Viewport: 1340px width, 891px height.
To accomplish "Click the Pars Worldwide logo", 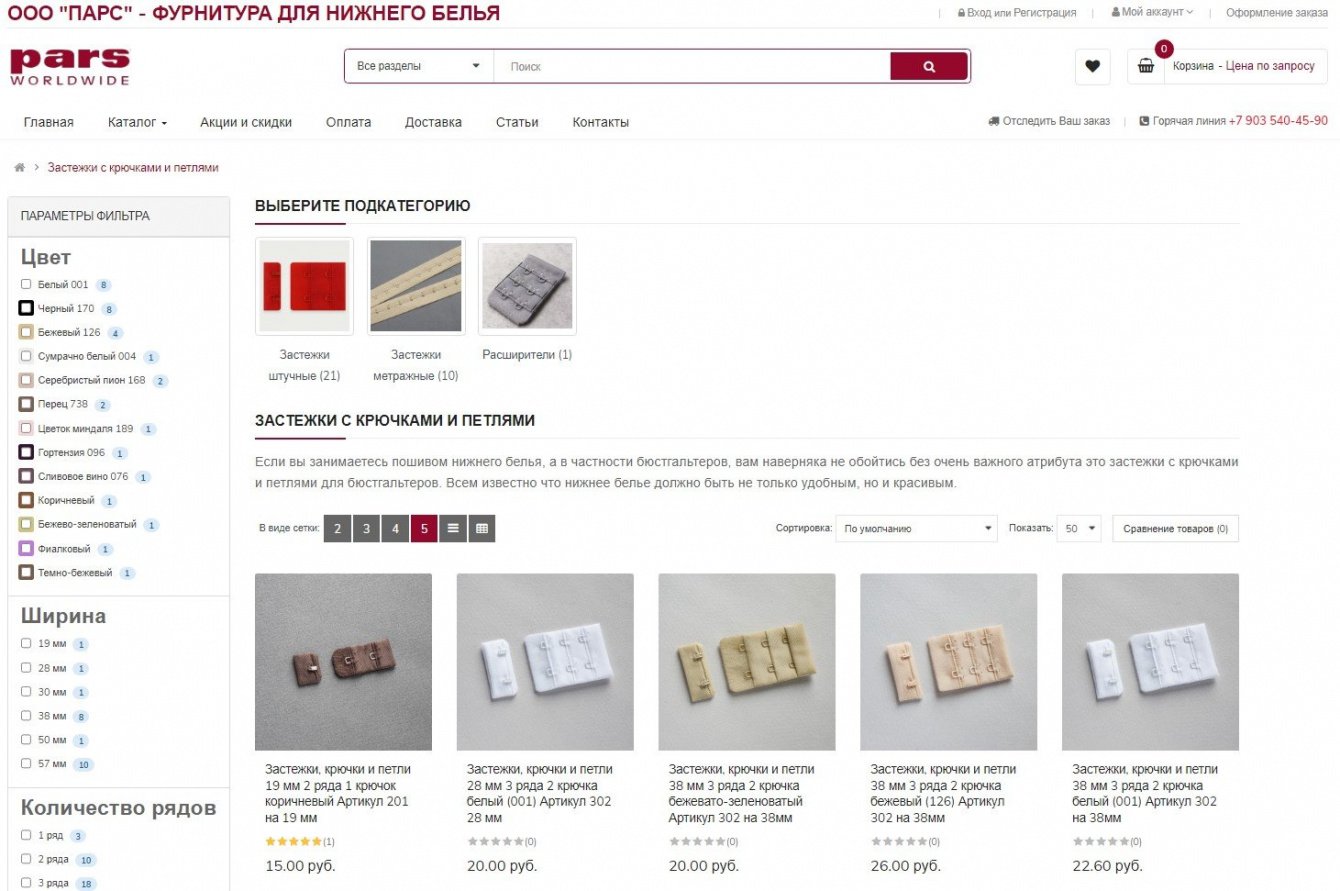I will [70, 66].
